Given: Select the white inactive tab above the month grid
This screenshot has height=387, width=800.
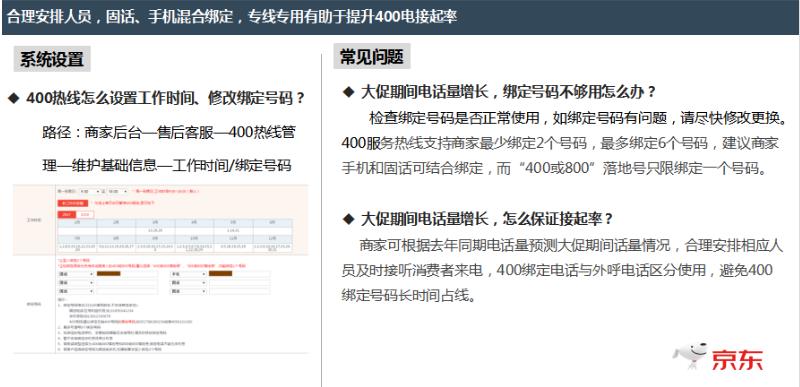Looking at the screenshot, I should click(85, 215).
